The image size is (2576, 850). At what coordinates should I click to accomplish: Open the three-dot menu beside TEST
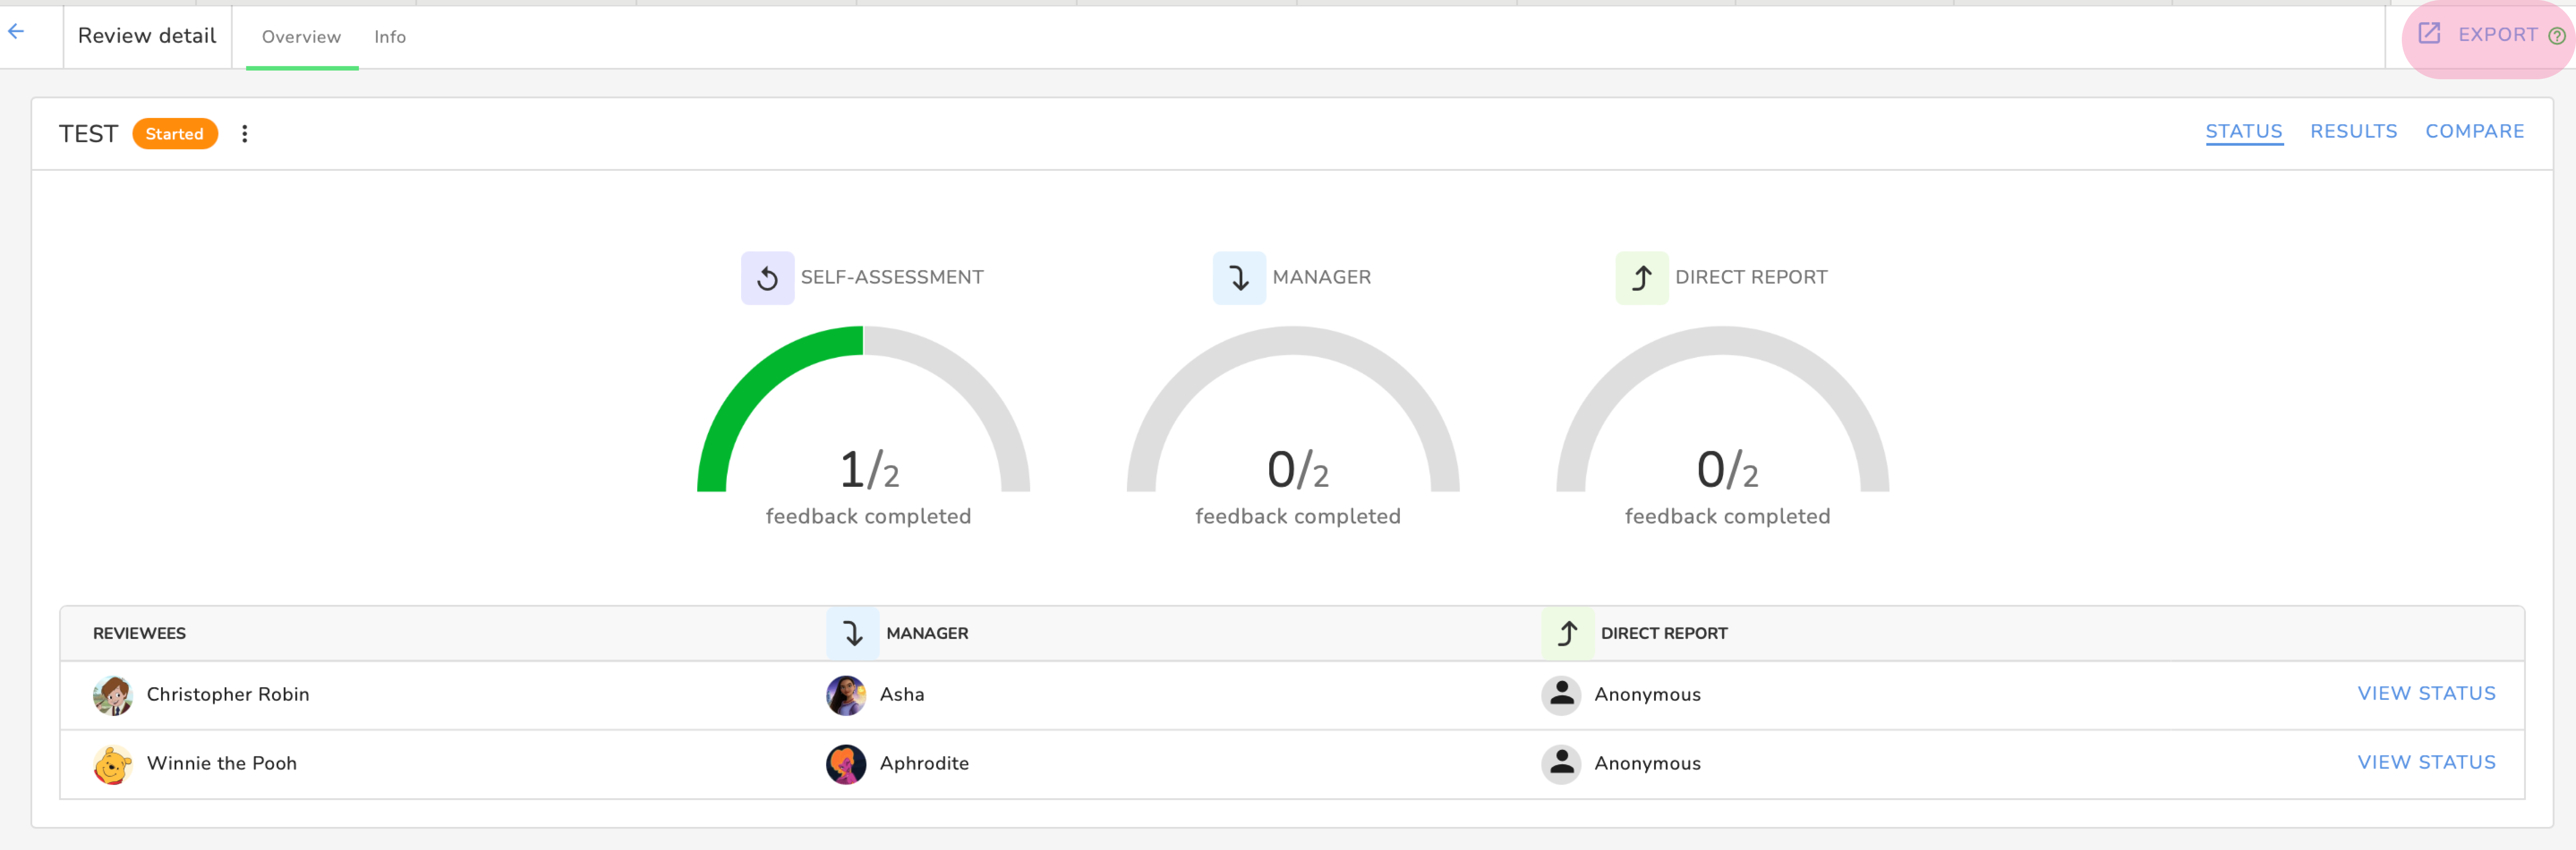pos(245,134)
